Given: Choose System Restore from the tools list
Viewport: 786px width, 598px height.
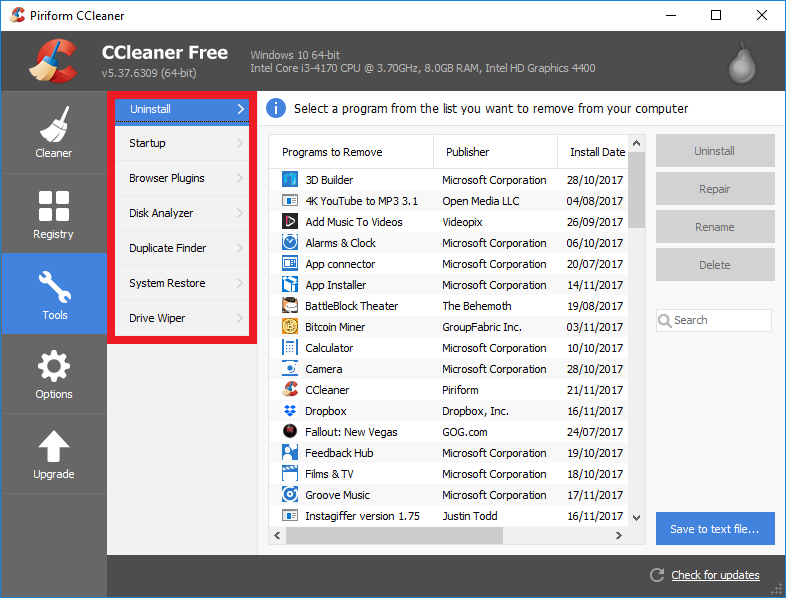Looking at the screenshot, I should pos(167,283).
